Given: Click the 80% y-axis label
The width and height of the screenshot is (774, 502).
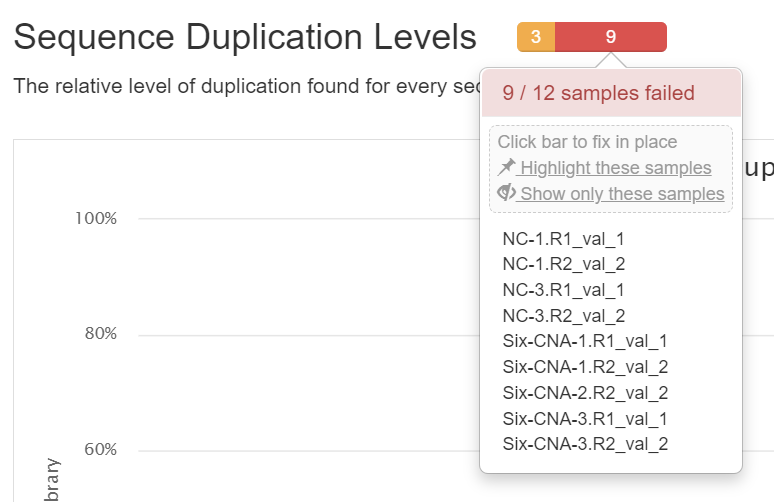Looking at the screenshot, I should 99,334.
